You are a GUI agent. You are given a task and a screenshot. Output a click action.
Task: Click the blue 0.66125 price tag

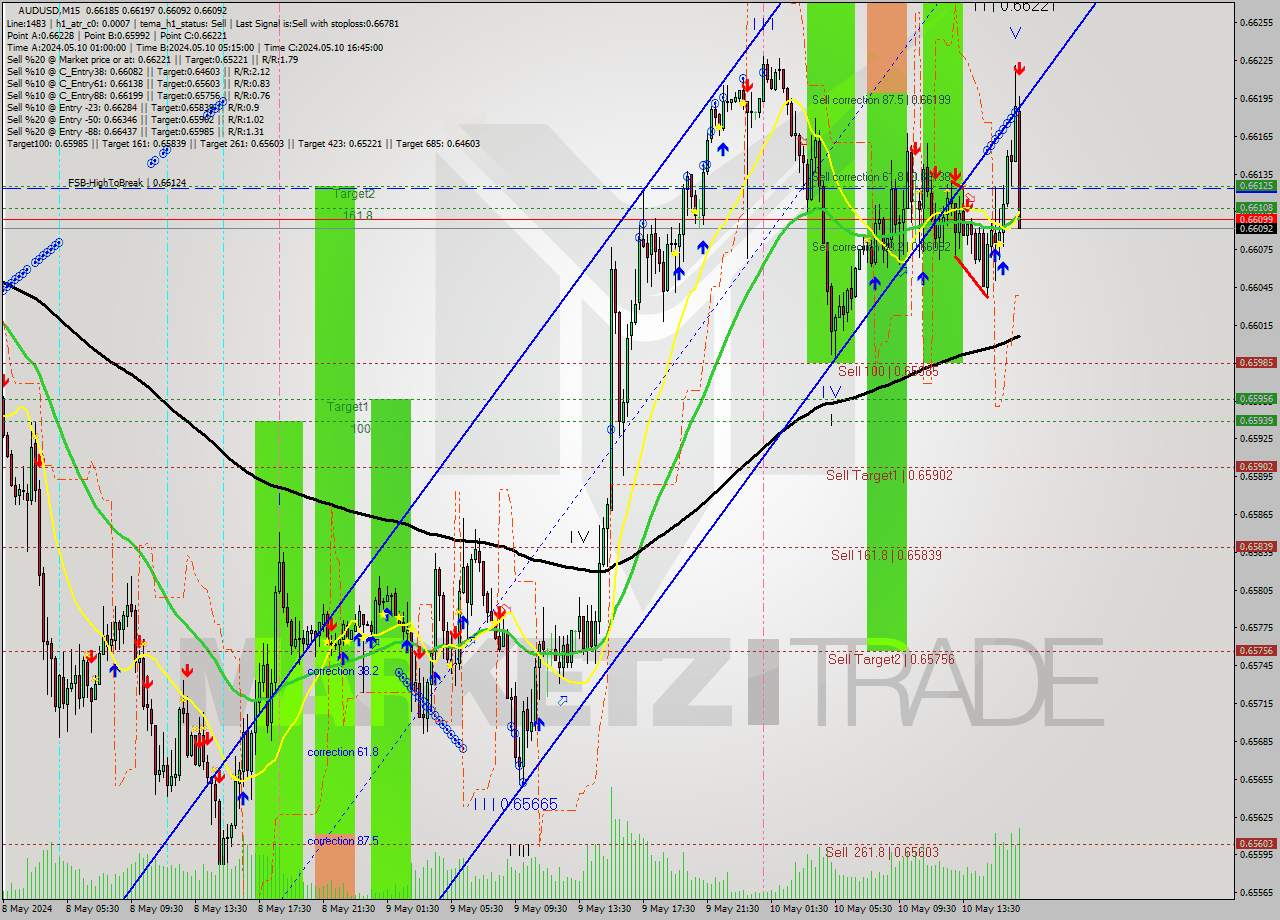(1256, 185)
